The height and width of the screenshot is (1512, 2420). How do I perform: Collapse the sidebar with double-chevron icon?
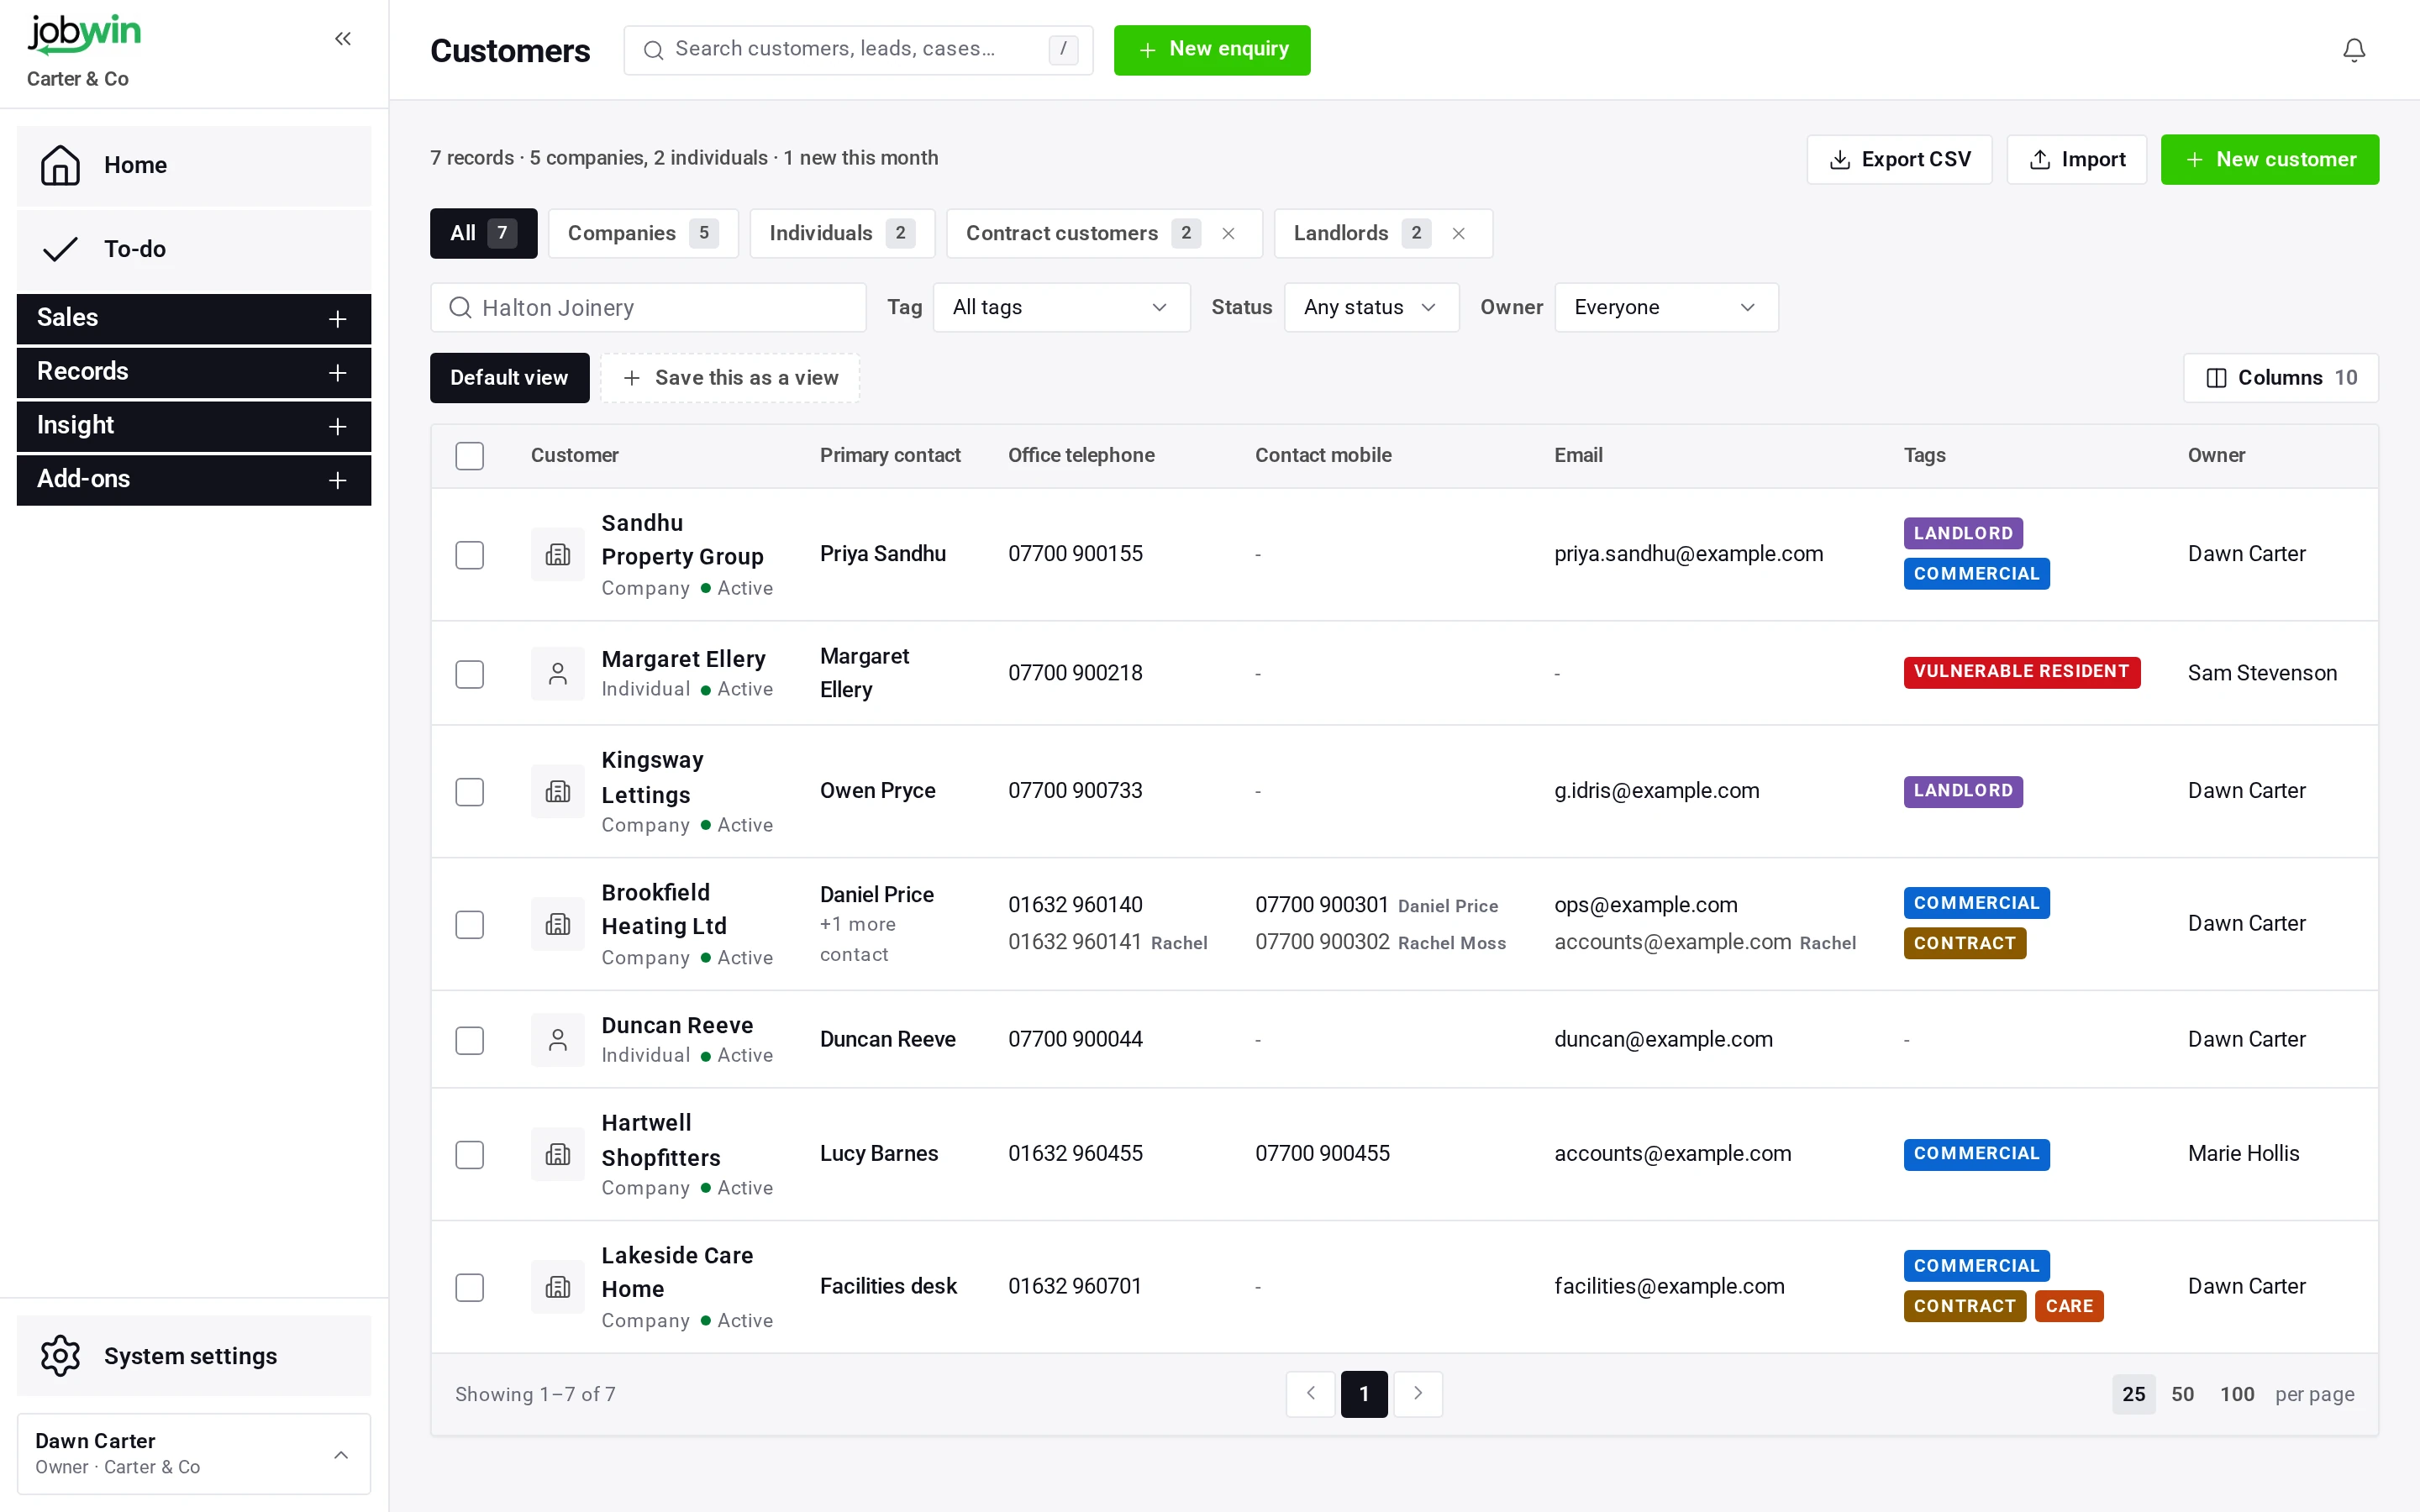[343, 39]
